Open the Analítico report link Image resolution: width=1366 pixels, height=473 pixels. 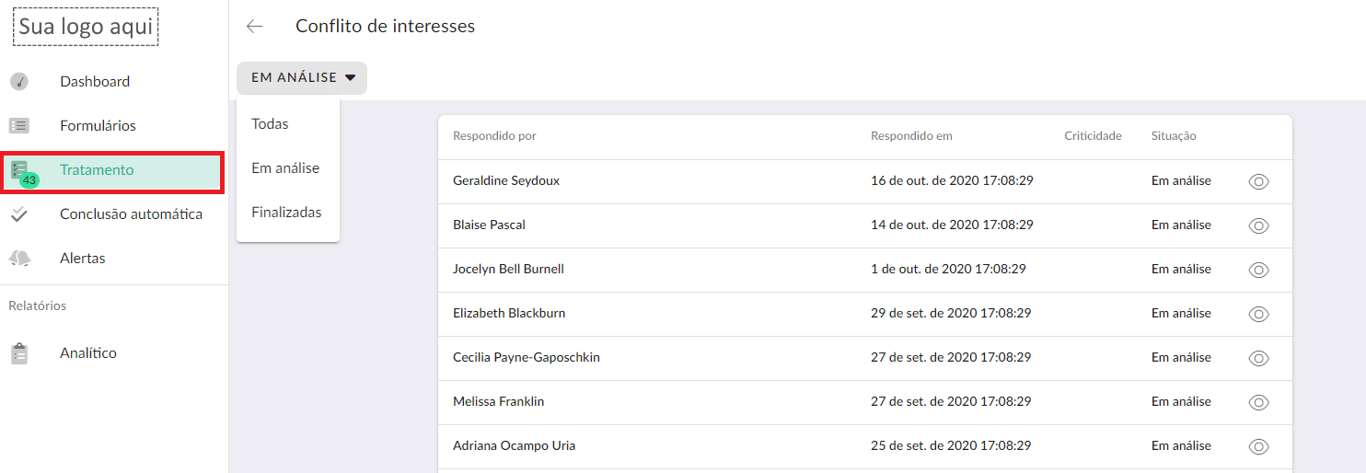(x=88, y=353)
